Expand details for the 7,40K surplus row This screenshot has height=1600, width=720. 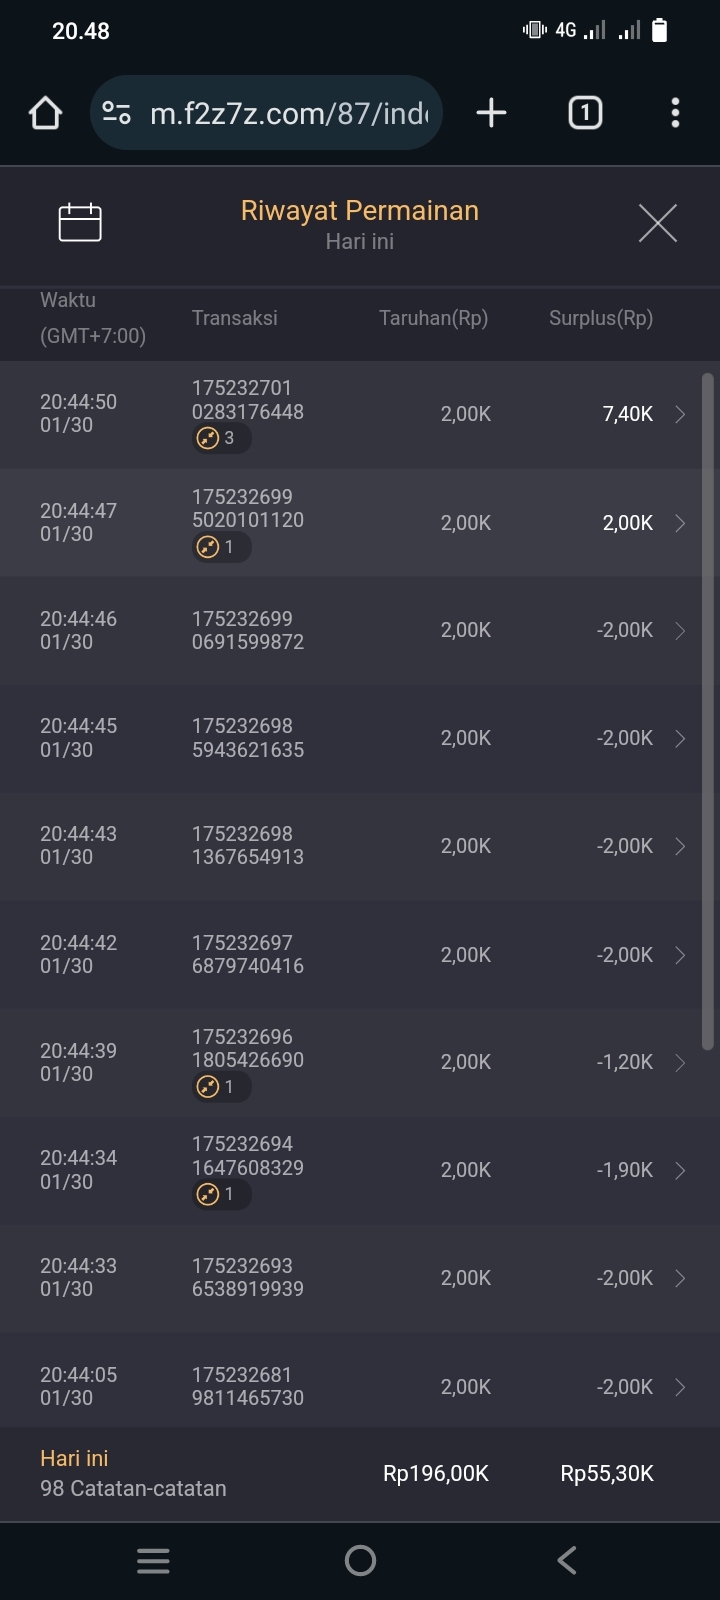(x=680, y=414)
